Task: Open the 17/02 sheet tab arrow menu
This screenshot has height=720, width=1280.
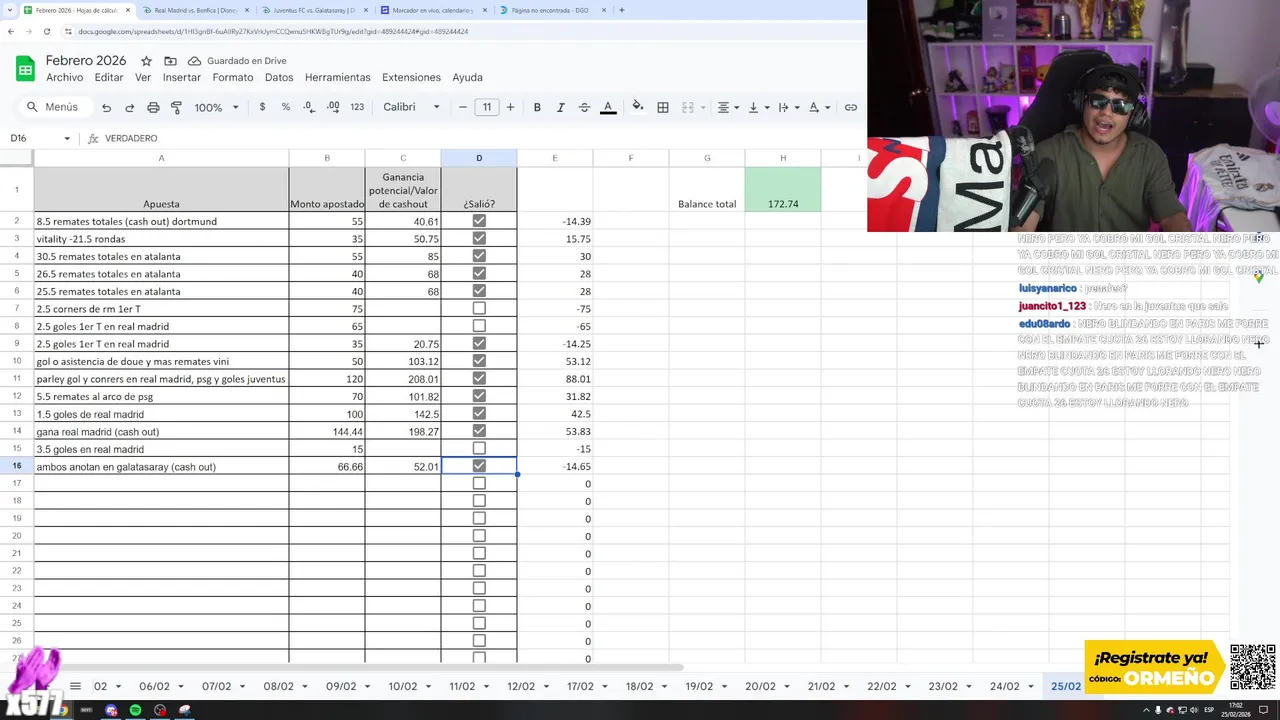Action: pyautogui.click(x=605, y=687)
